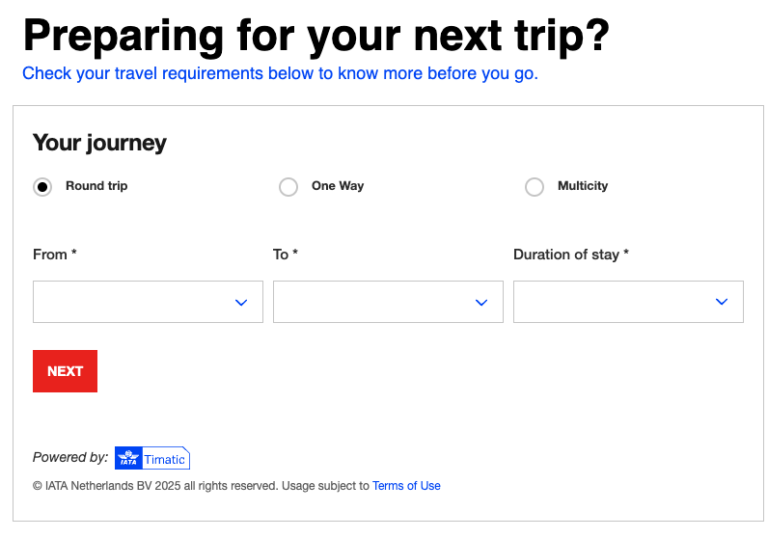768x538 pixels.
Task: Switch to the Multicity radio option
Action: point(534,187)
